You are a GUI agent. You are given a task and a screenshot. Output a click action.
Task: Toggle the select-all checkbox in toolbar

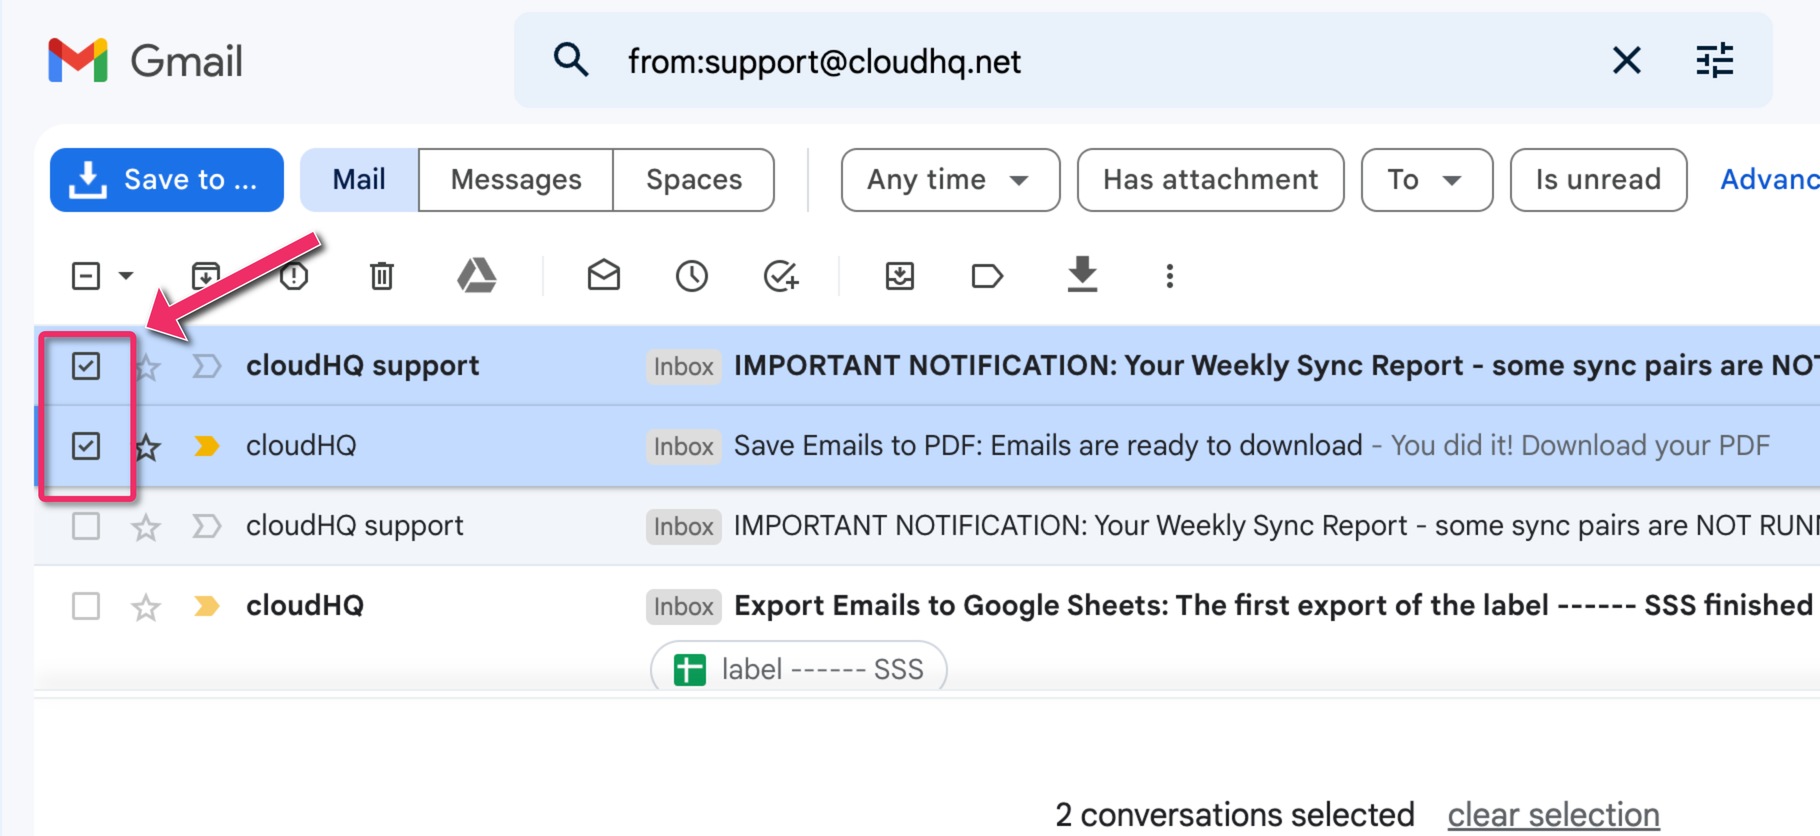(x=86, y=276)
